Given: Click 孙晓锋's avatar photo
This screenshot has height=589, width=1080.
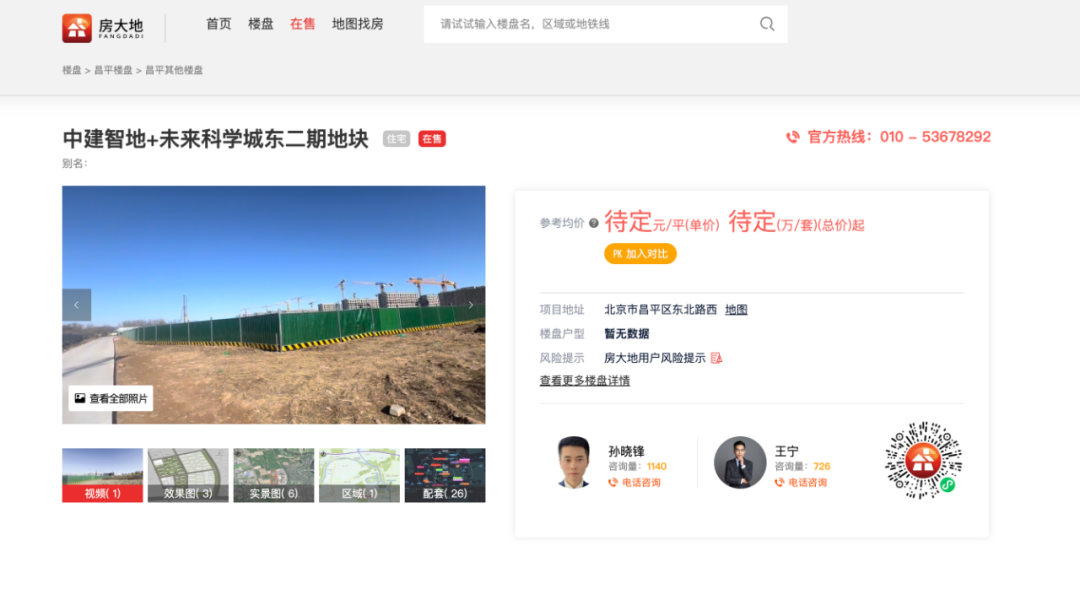Looking at the screenshot, I should pyautogui.click(x=574, y=462).
